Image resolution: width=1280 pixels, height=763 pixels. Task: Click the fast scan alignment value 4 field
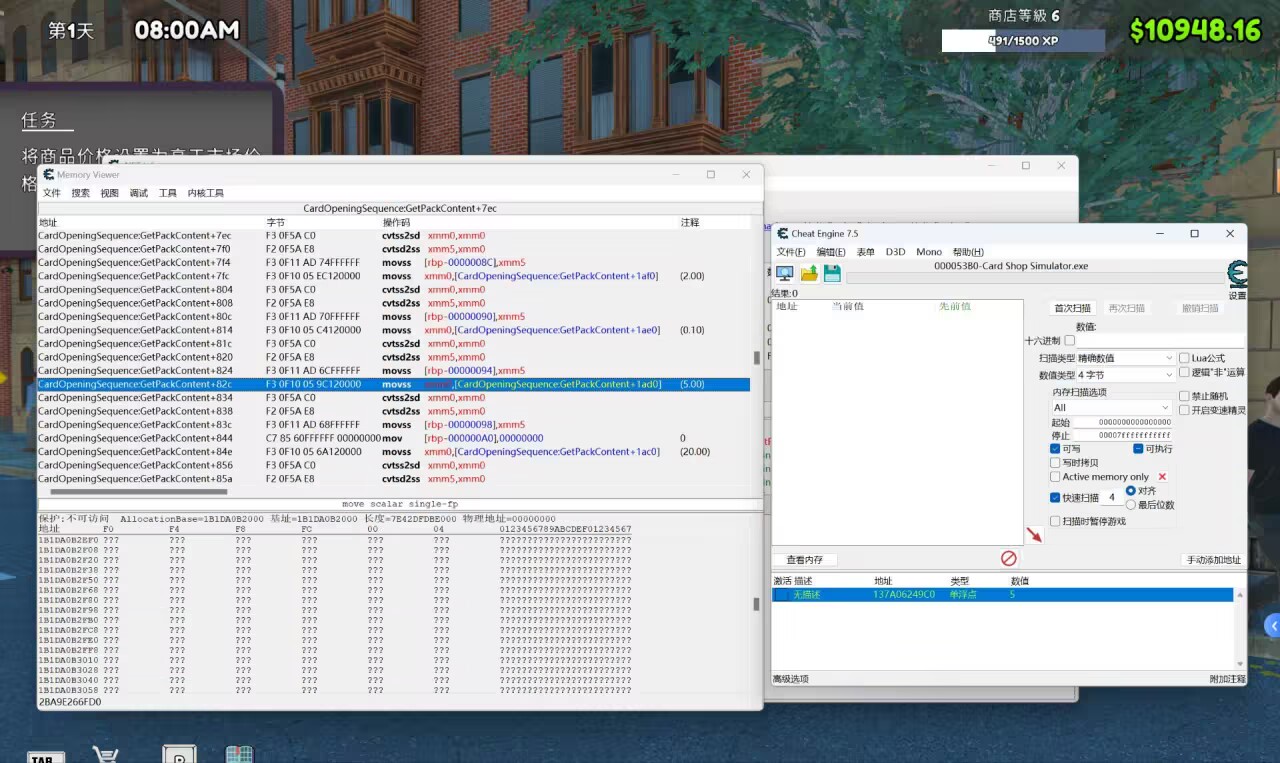click(x=1111, y=497)
